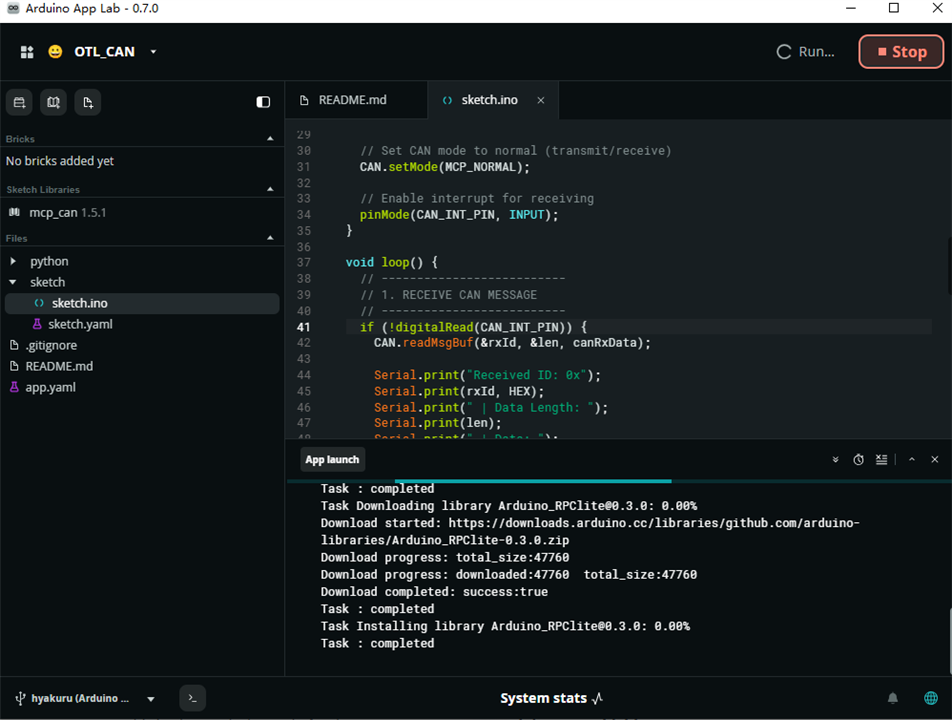Clear the console output icon
The image size is (952, 720).
(x=882, y=460)
